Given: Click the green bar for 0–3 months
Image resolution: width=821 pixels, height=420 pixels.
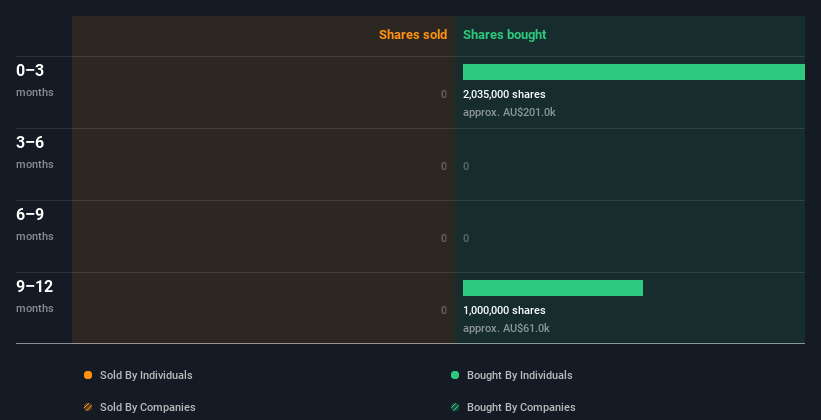Looking at the screenshot, I should [634, 72].
